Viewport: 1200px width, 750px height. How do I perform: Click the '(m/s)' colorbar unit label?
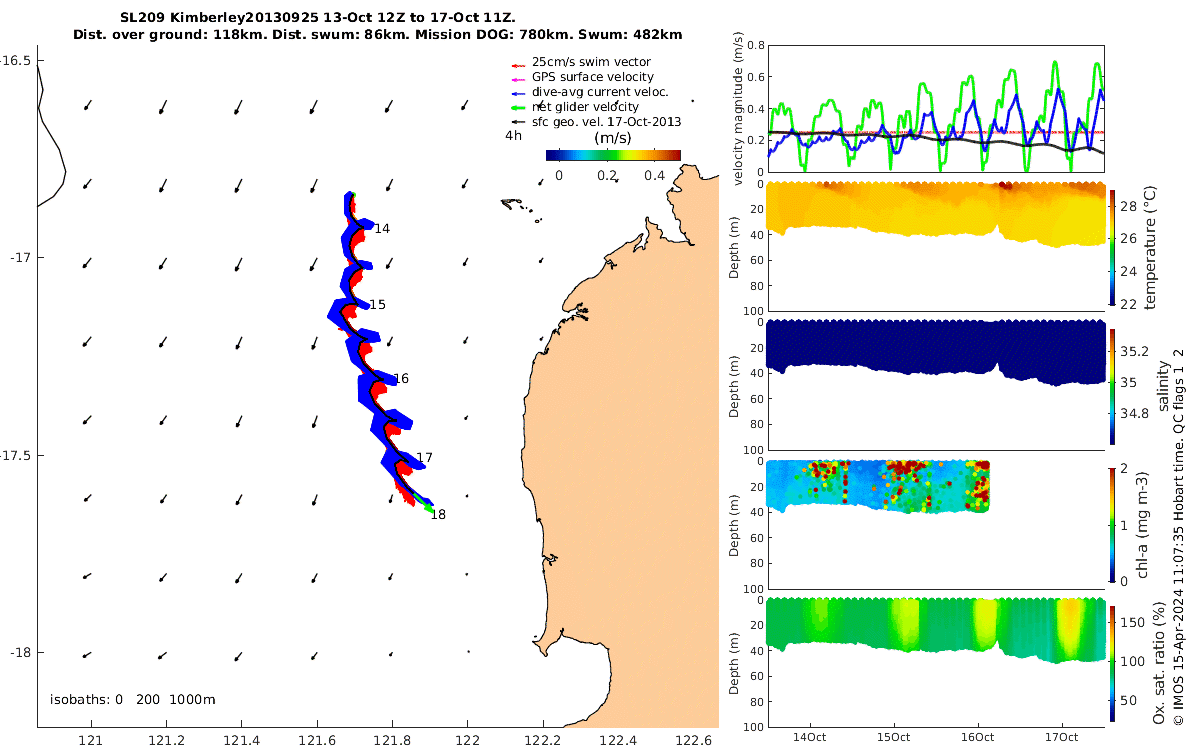(x=612, y=138)
